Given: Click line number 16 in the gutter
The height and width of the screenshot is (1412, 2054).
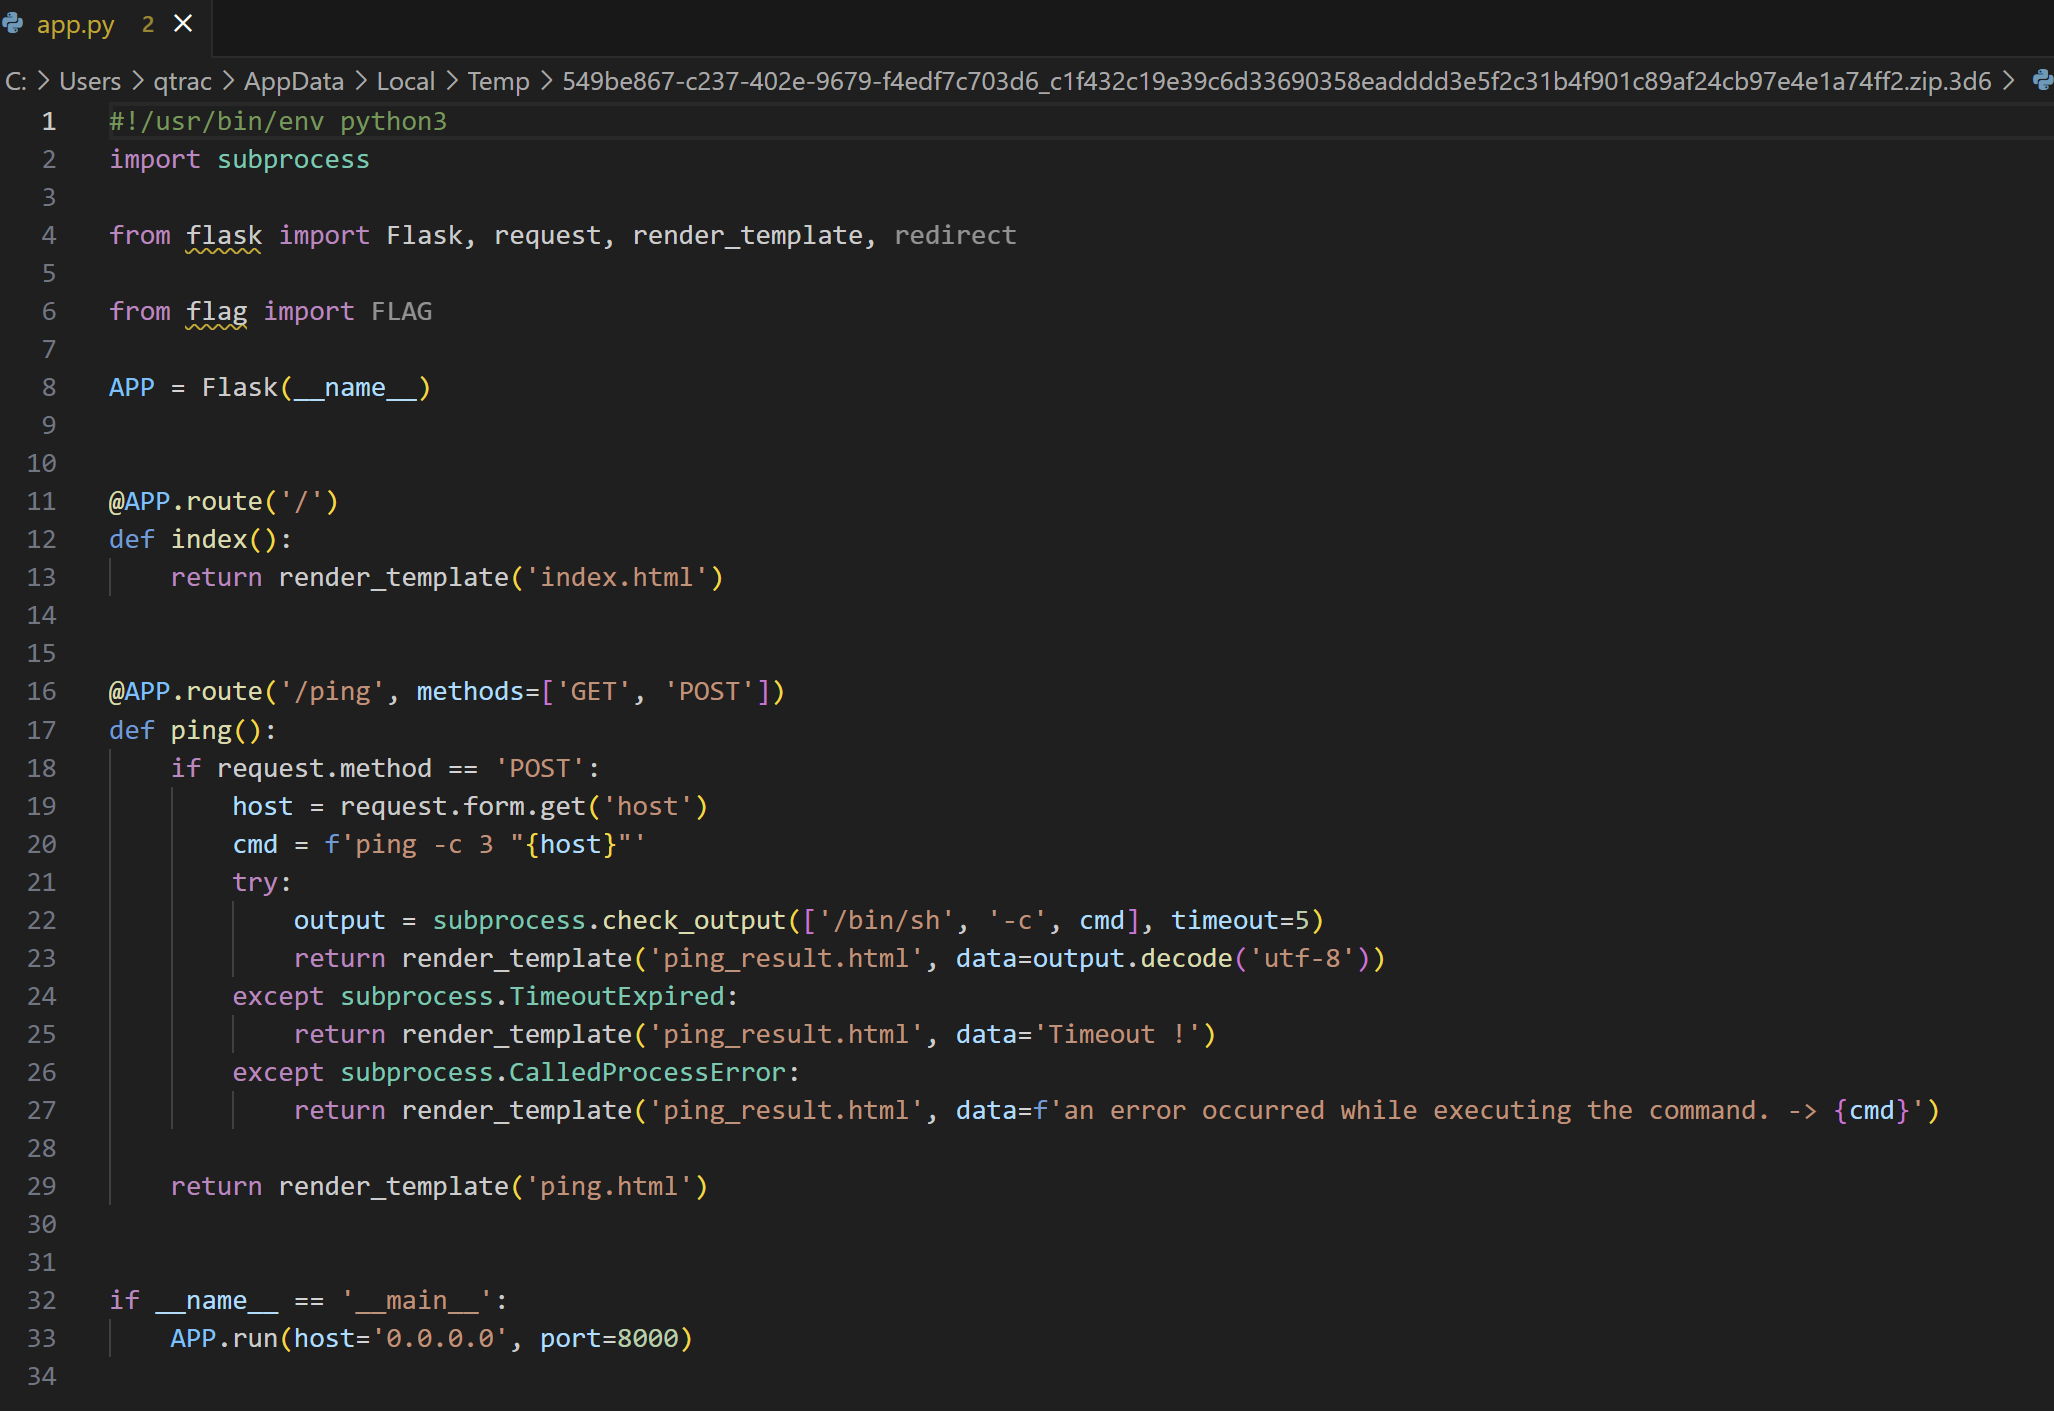Looking at the screenshot, I should pos(42,692).
